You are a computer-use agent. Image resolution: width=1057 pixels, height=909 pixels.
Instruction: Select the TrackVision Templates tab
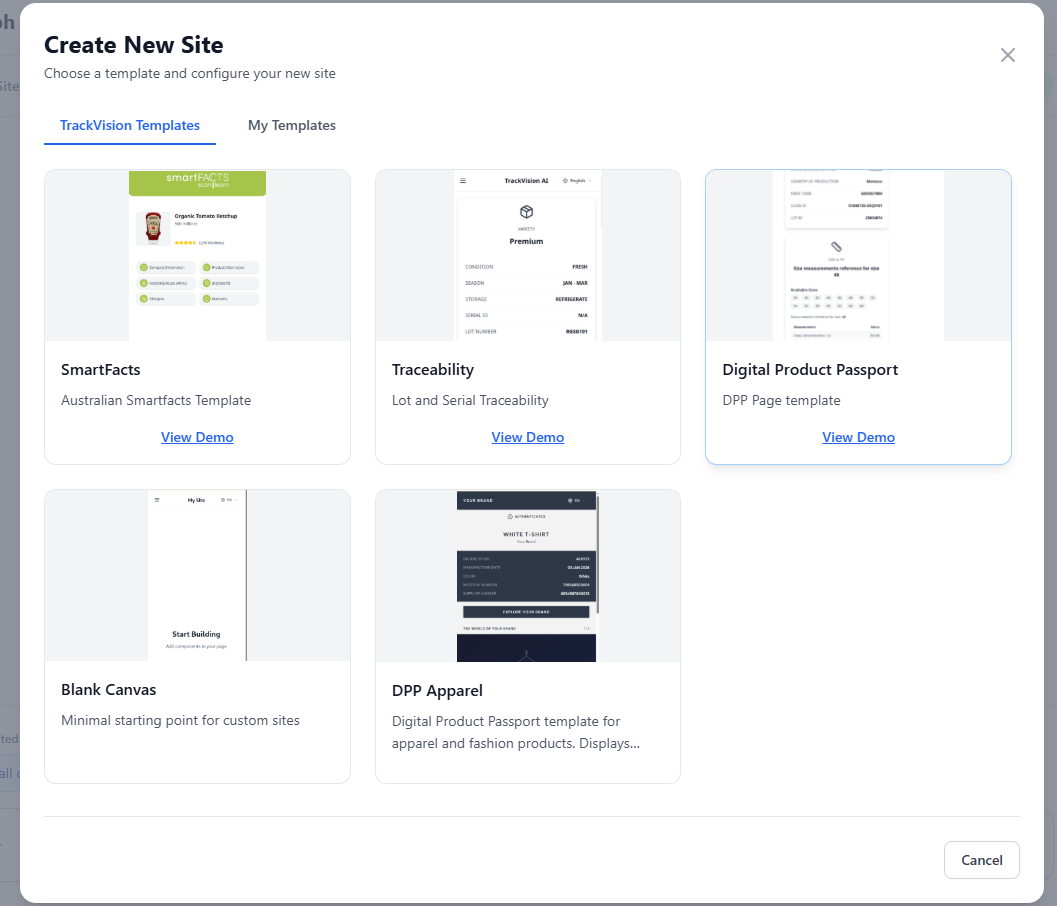(x=130, y=125)
